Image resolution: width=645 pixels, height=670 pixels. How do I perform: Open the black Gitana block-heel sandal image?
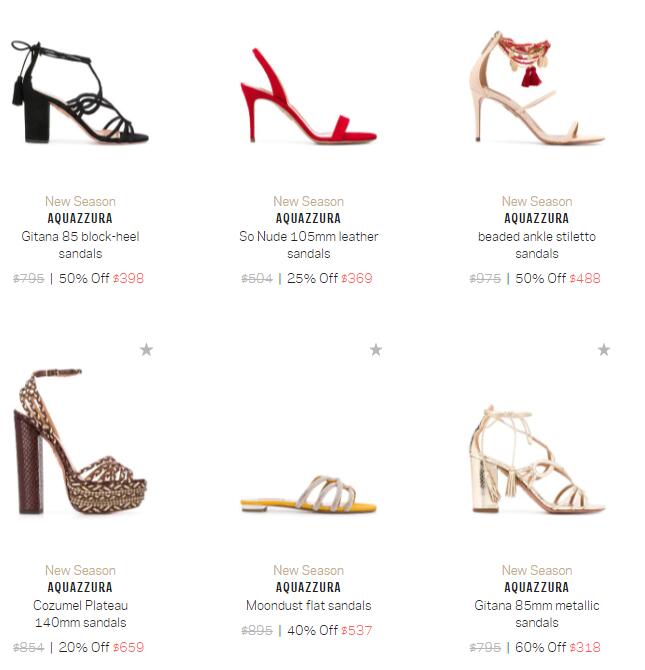[80, 92]
